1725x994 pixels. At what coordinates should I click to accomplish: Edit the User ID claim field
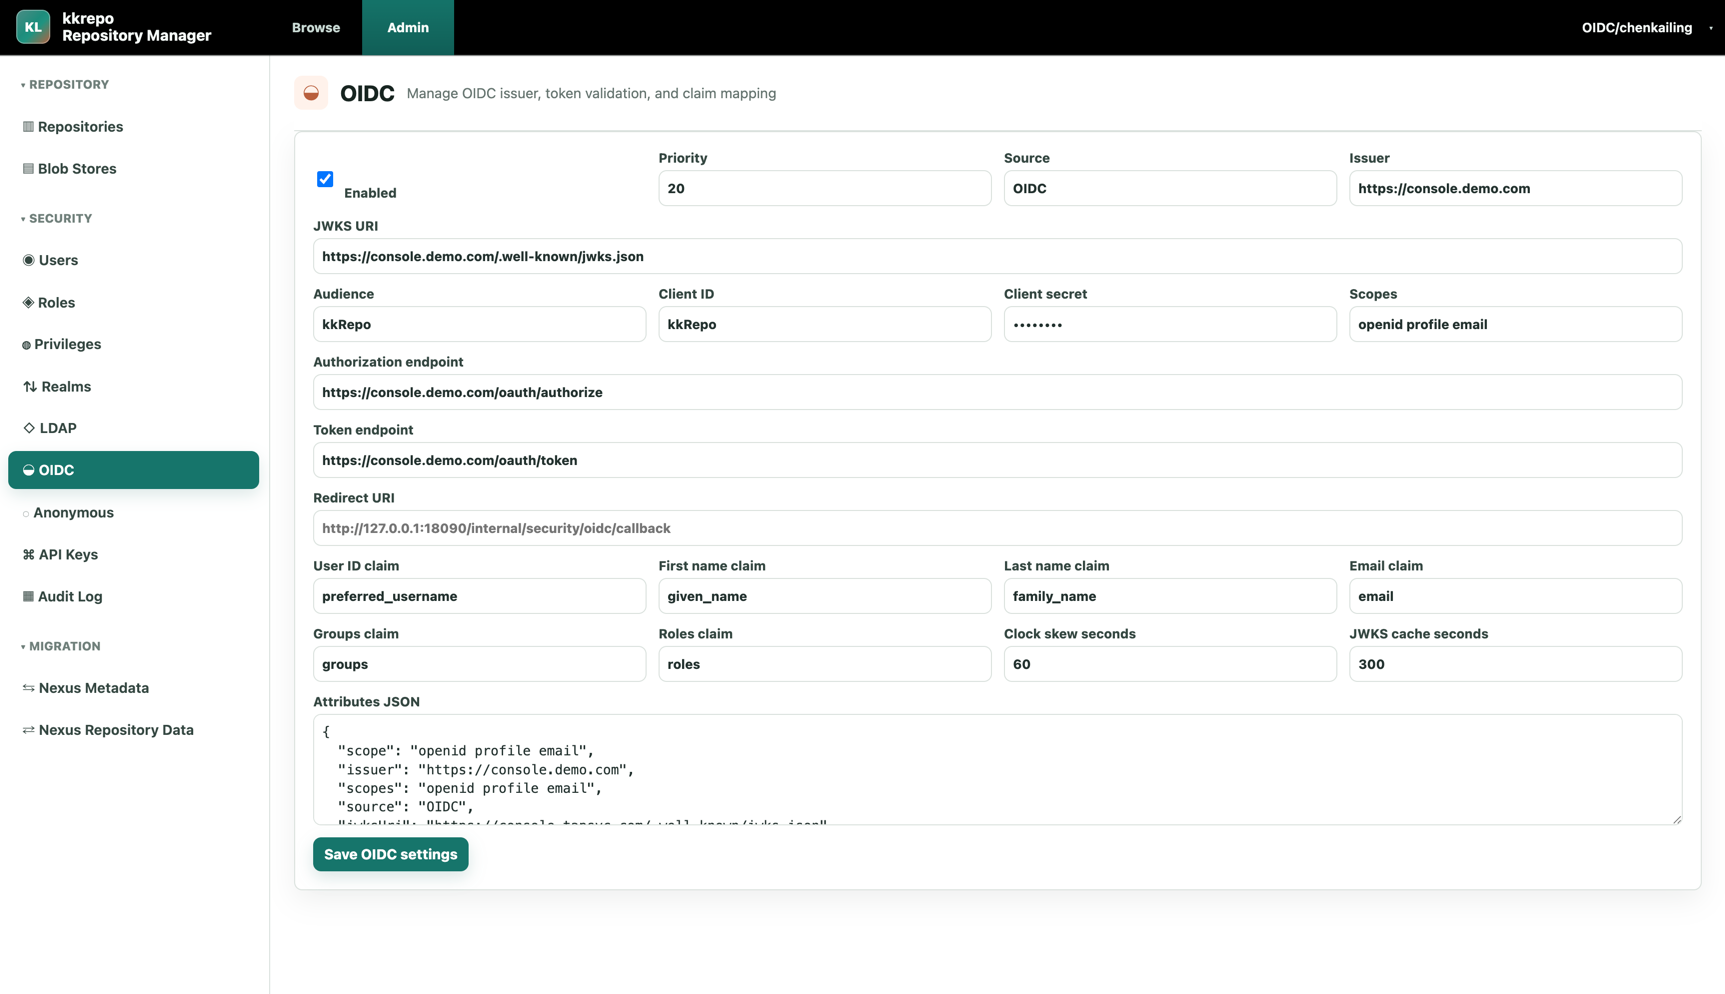tap(480, 596)
